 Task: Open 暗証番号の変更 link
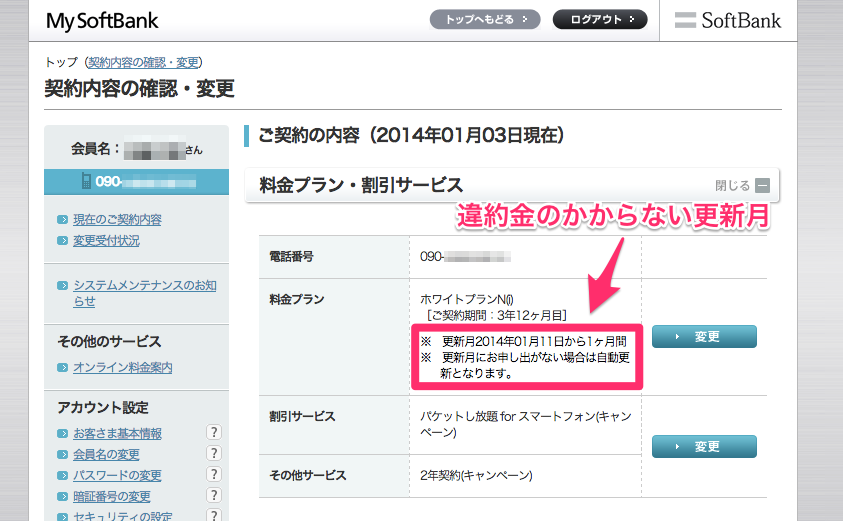point(112,496)
